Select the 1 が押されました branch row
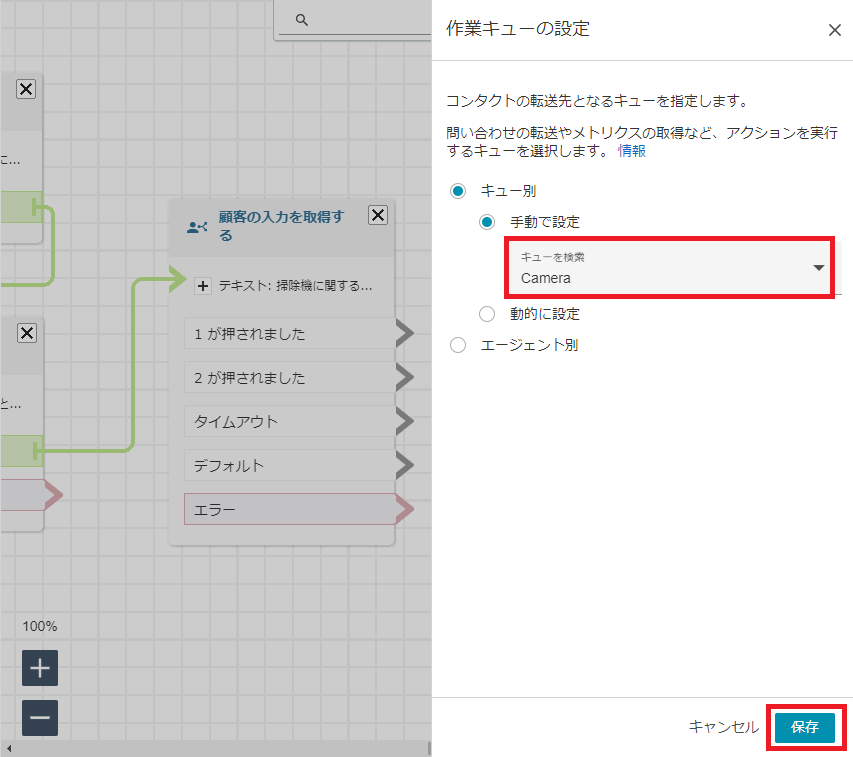This screenshot has height=757, width=853. coord(289,333)
